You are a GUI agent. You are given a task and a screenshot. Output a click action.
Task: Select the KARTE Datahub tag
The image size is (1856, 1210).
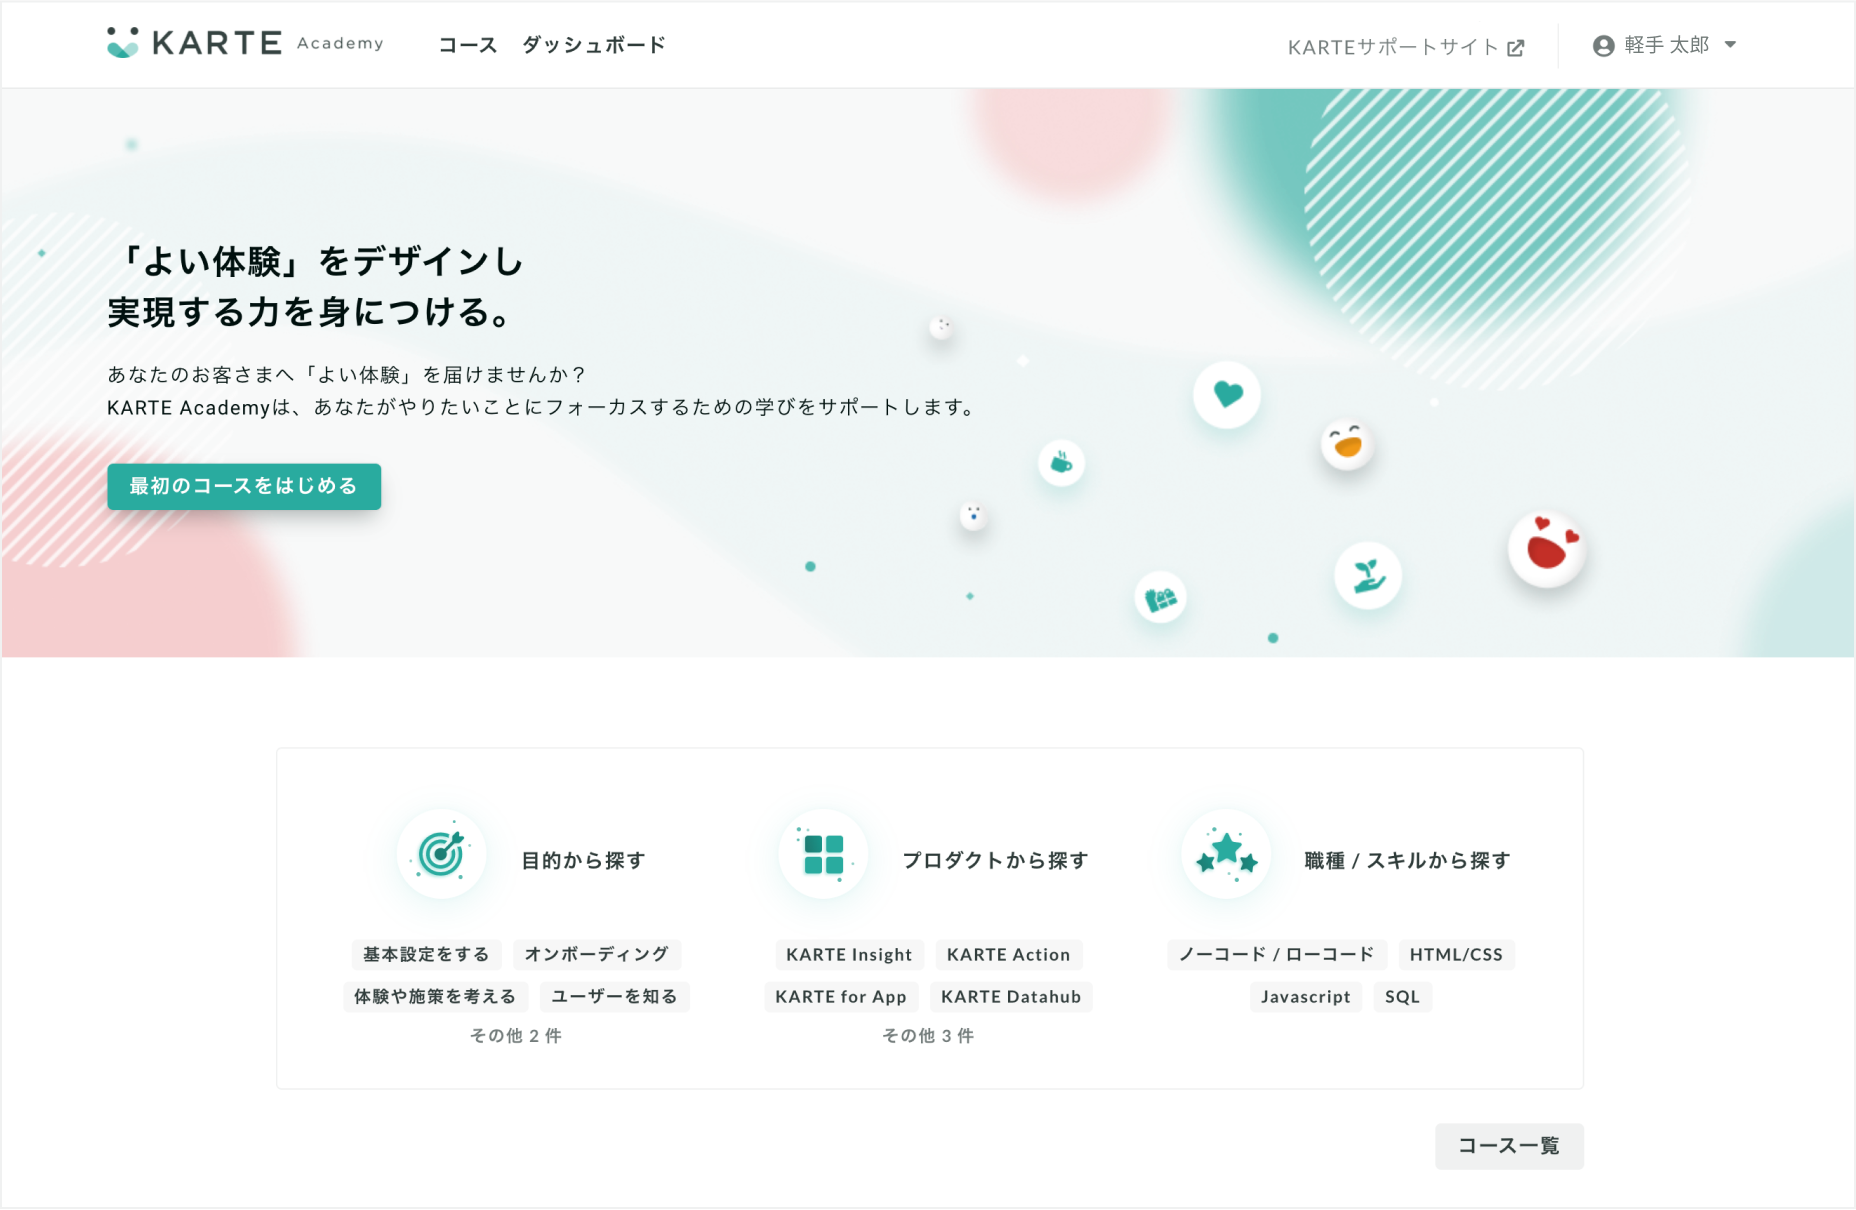coord(1011,996)
